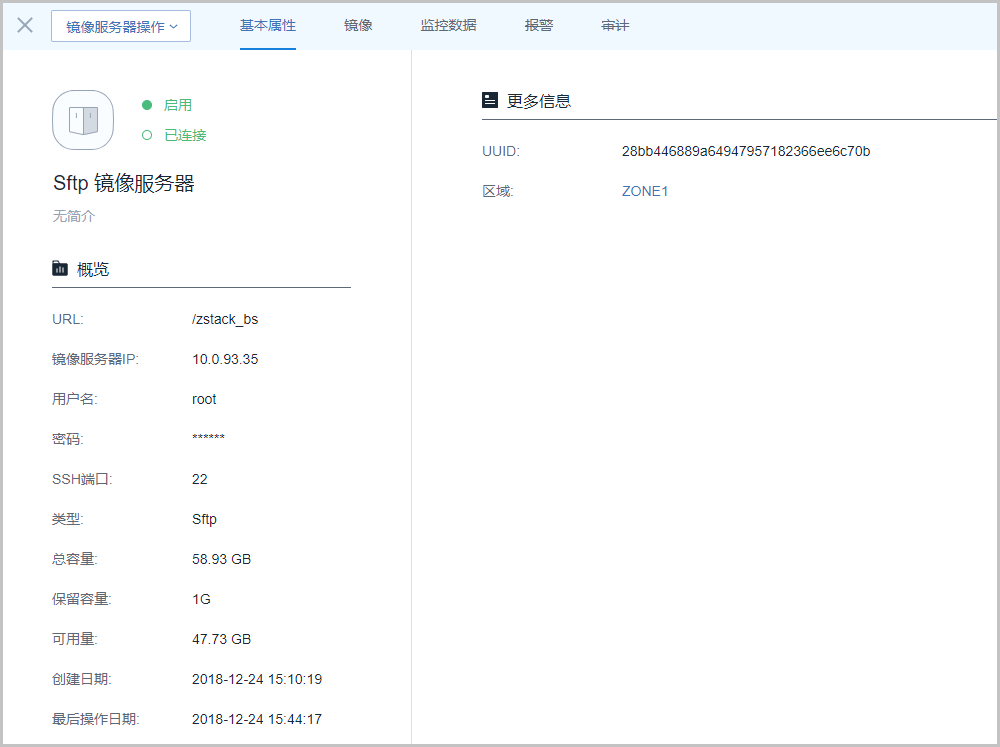Click the UUID value text
The image size is (1000, 747).
coord(746,151)
